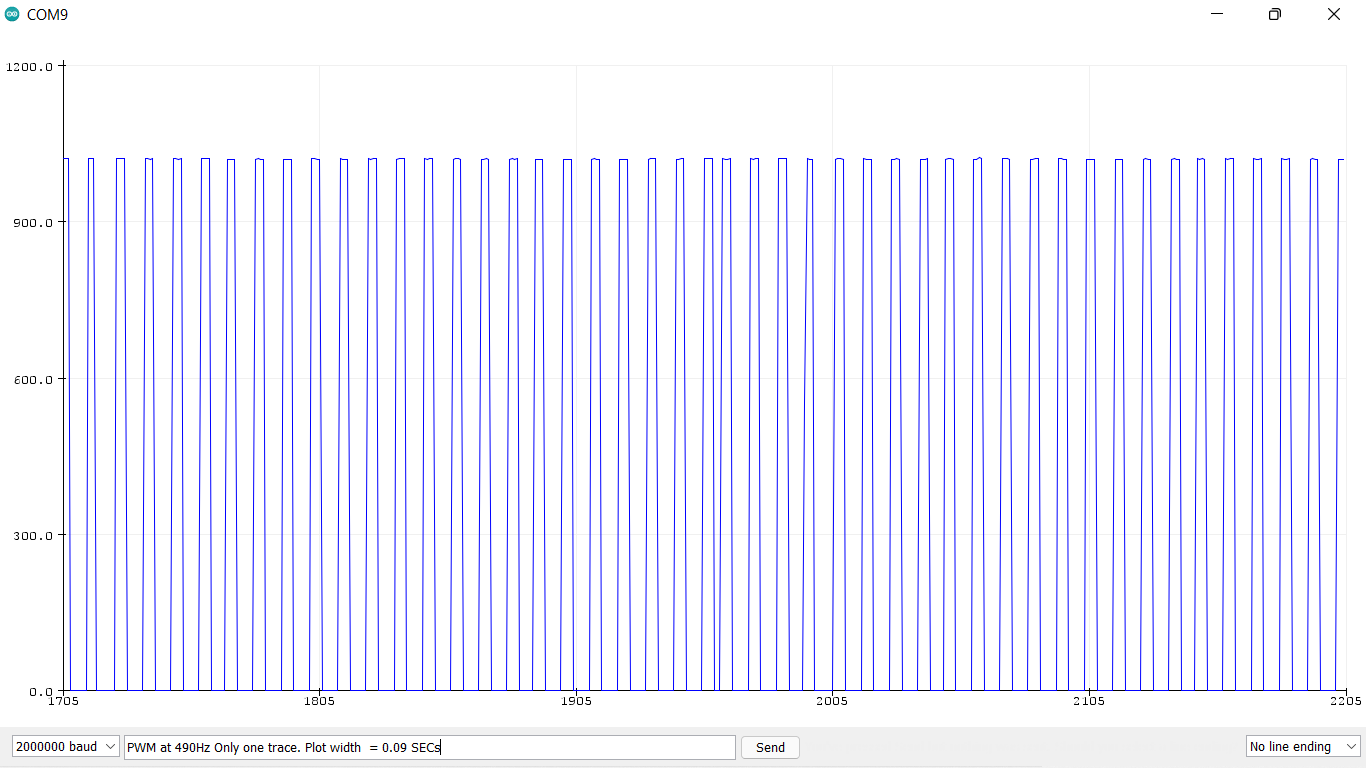The width and height of the screenshot is (1366, 768).
Task: Click the 1705 x-axis label
Action: click(63, 701)
